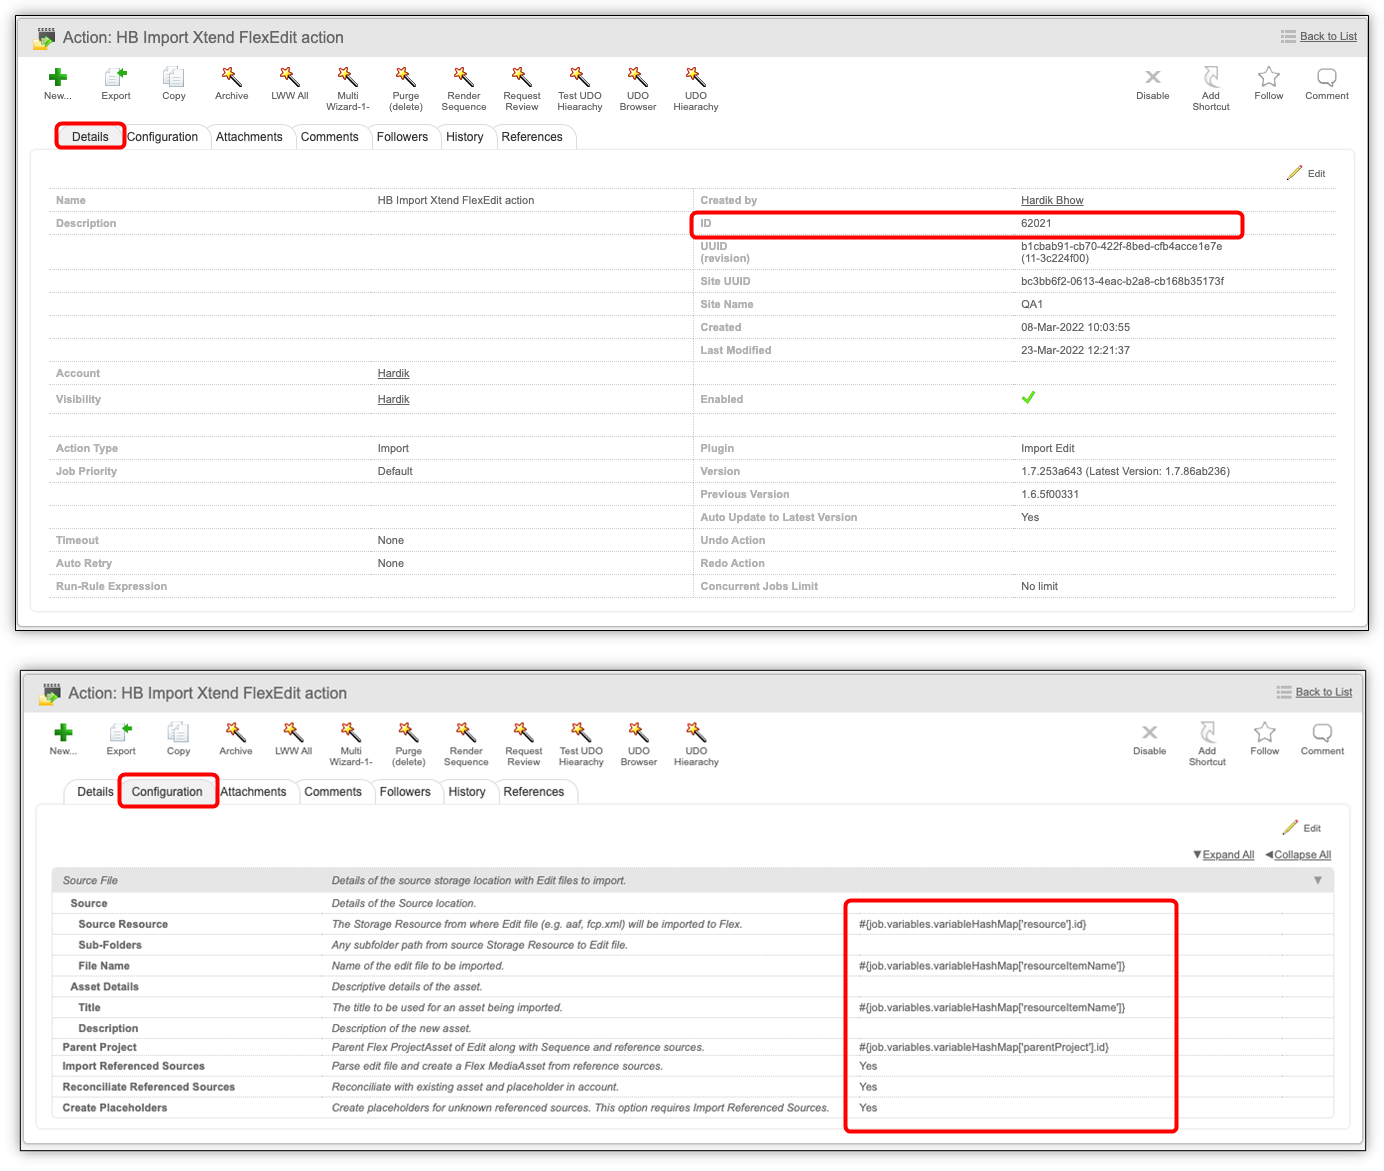
Task: Click Disable X icon in the Details view
Action: [1152, 78]
